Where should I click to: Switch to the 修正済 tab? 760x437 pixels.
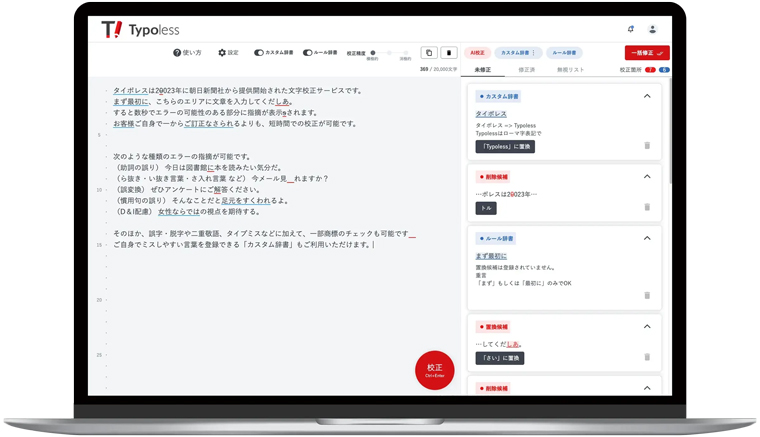point(526,70)
